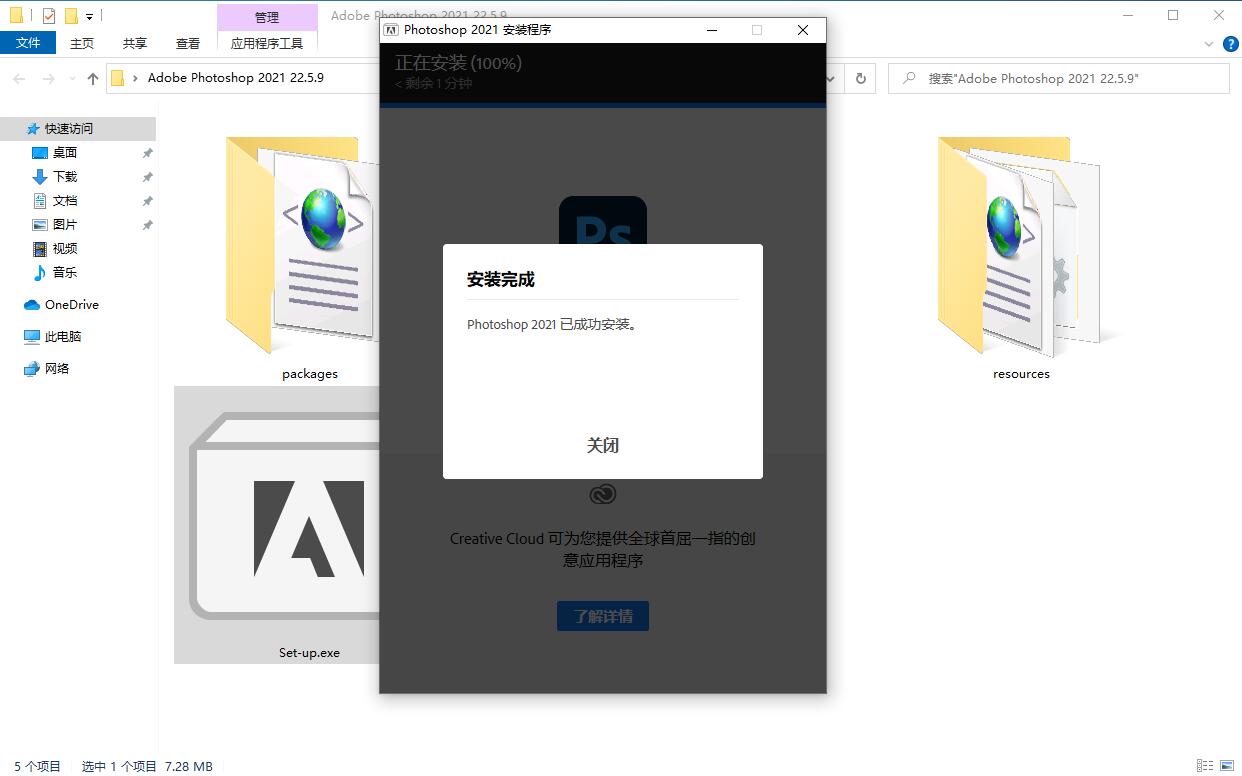Click the back navigation arrow
Screen dimensions: 1242x776
click(18, 78)
